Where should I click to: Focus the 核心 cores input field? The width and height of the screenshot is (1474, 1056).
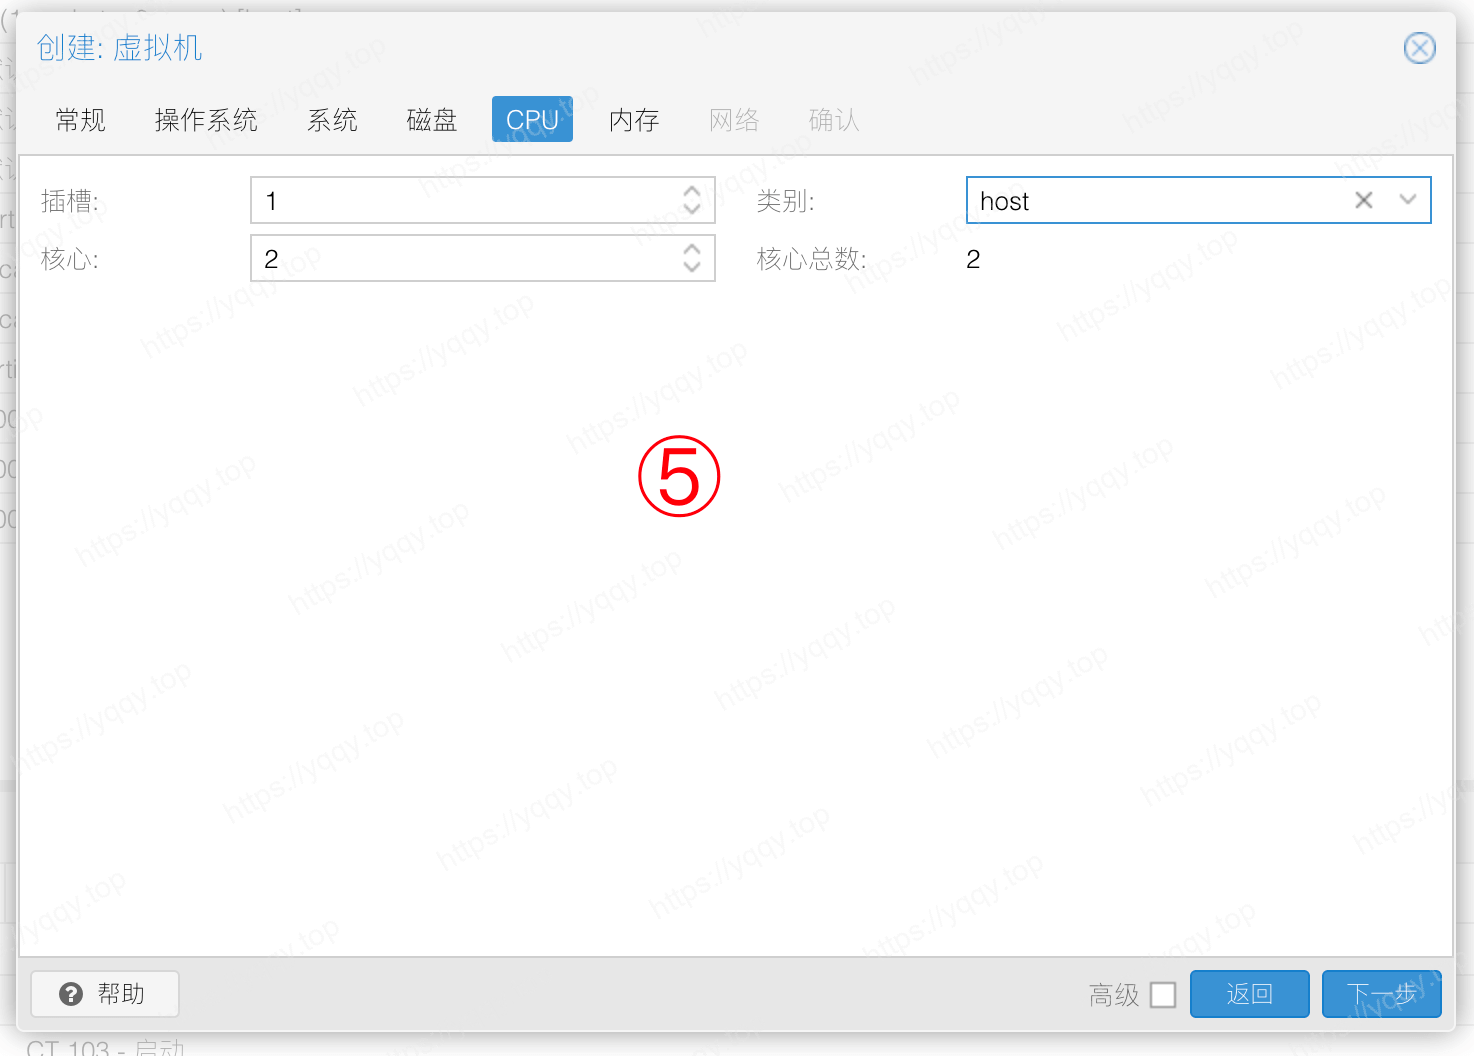pyautogui.click(x=460, y=258)
